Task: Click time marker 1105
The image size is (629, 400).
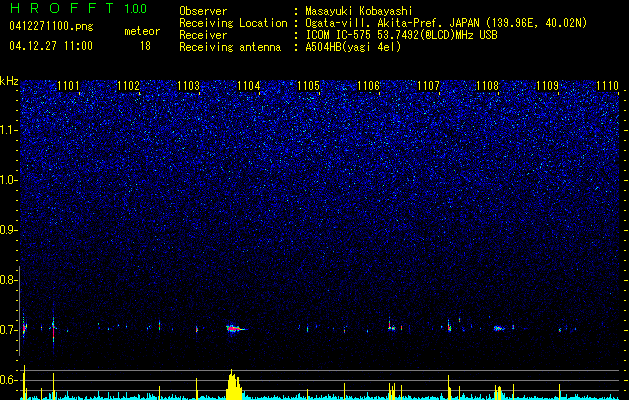Action: pyautogui.click(x=308, y=86)
